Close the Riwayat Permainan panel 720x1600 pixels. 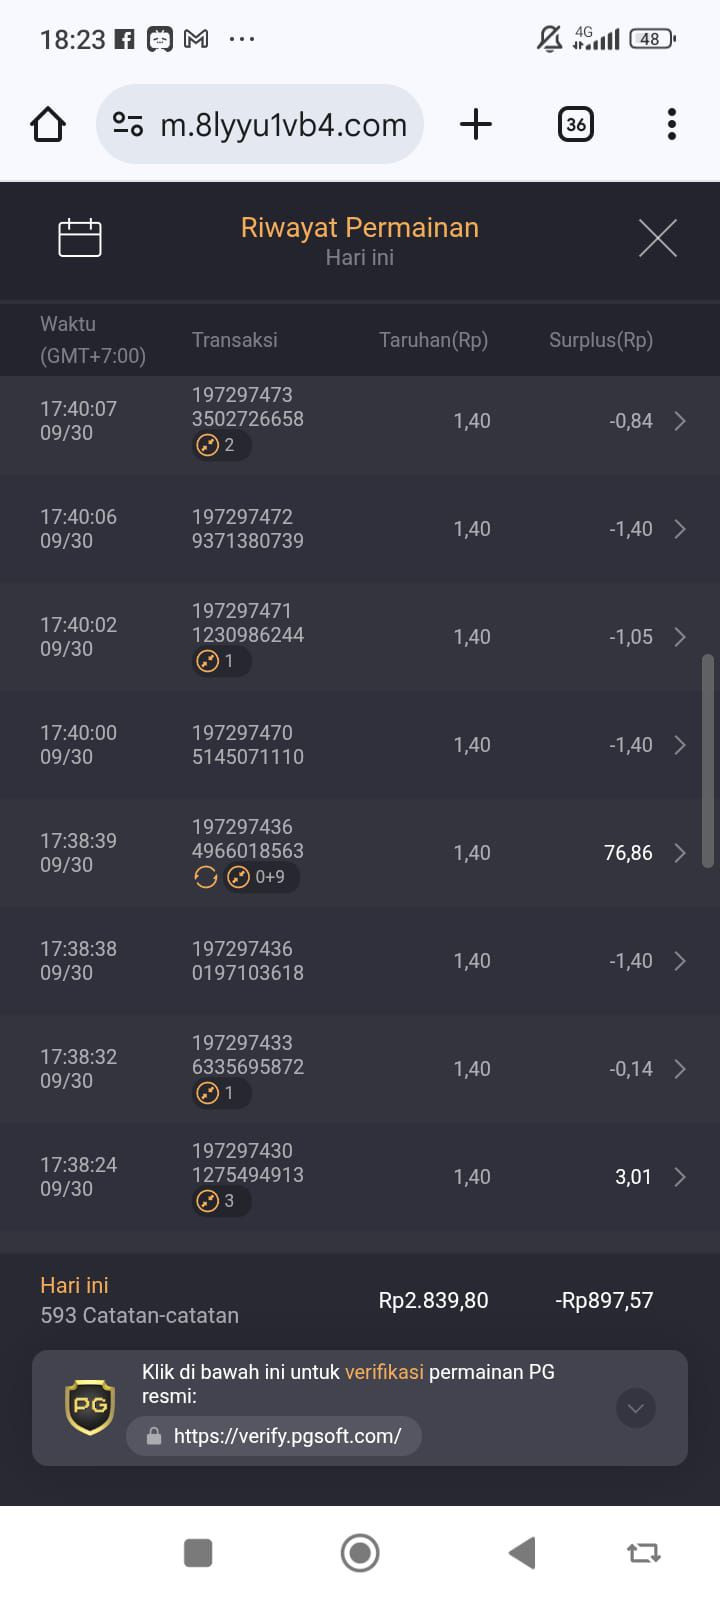[x=658, y=238]
